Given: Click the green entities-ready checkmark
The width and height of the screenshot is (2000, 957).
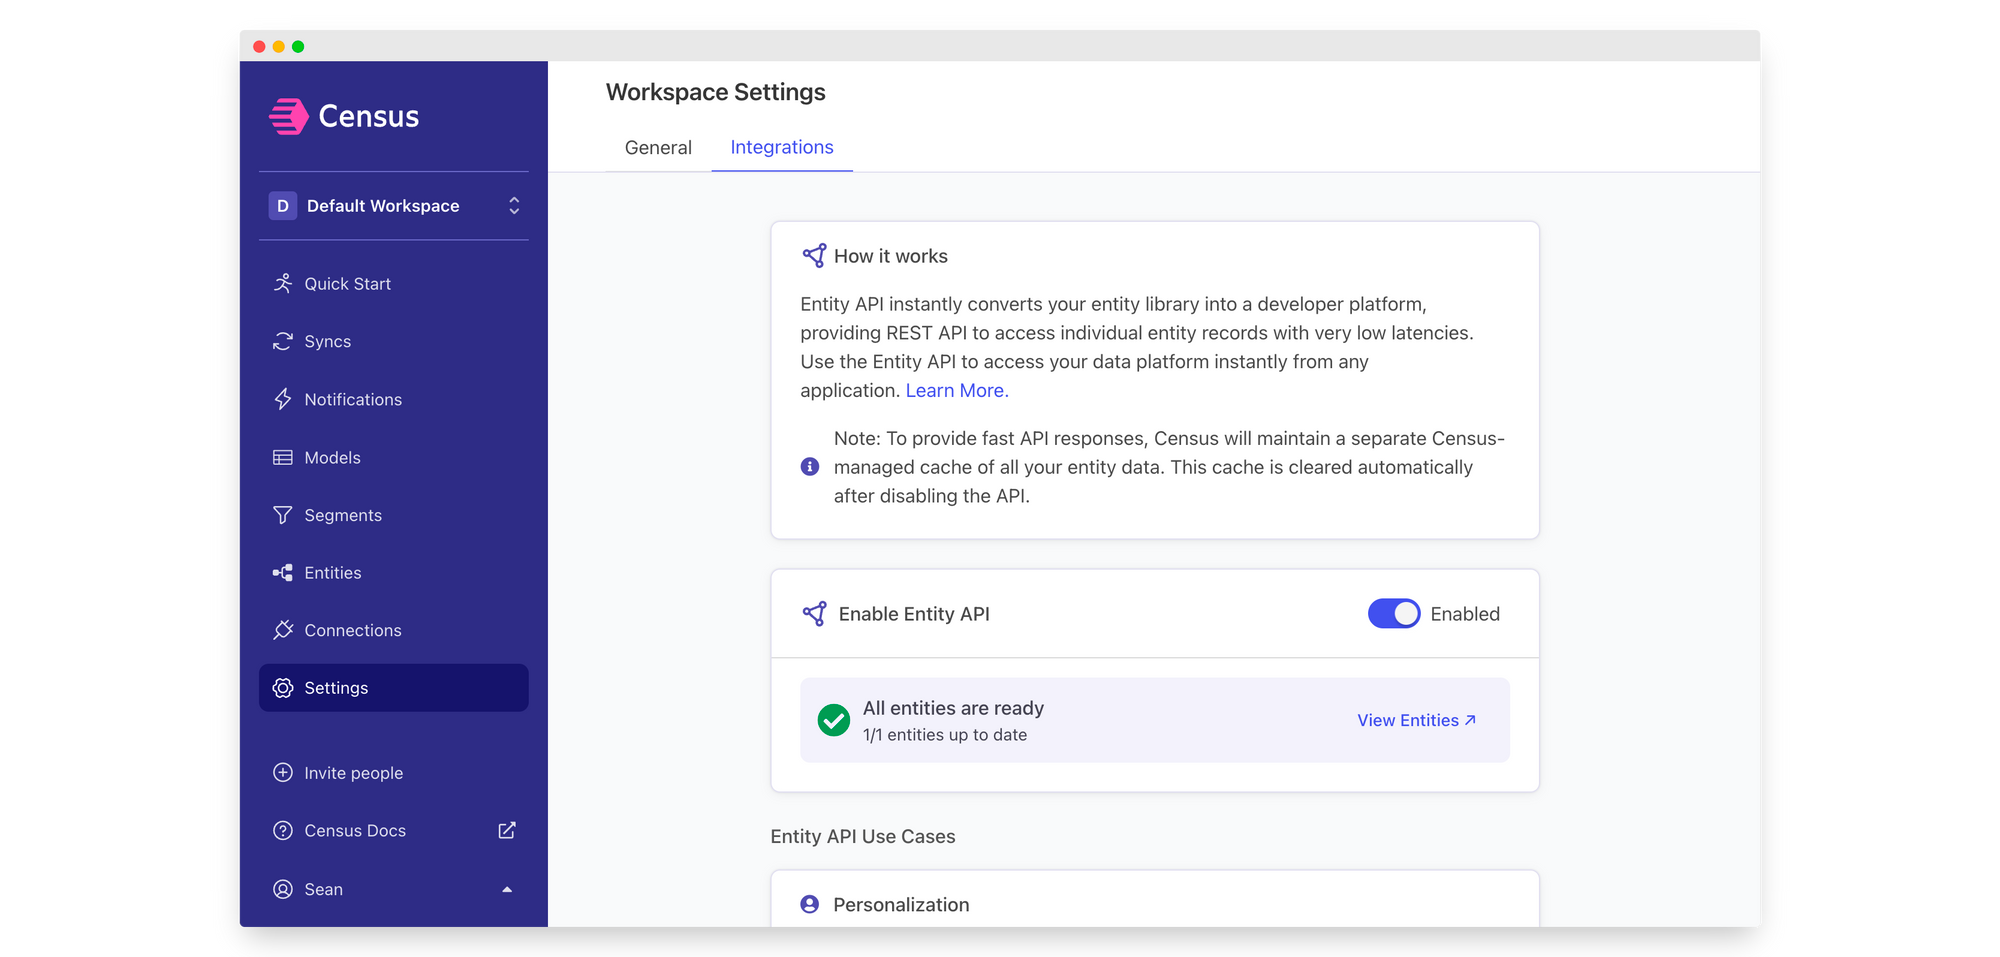Looking at the screenshot, I should [834, 719].
